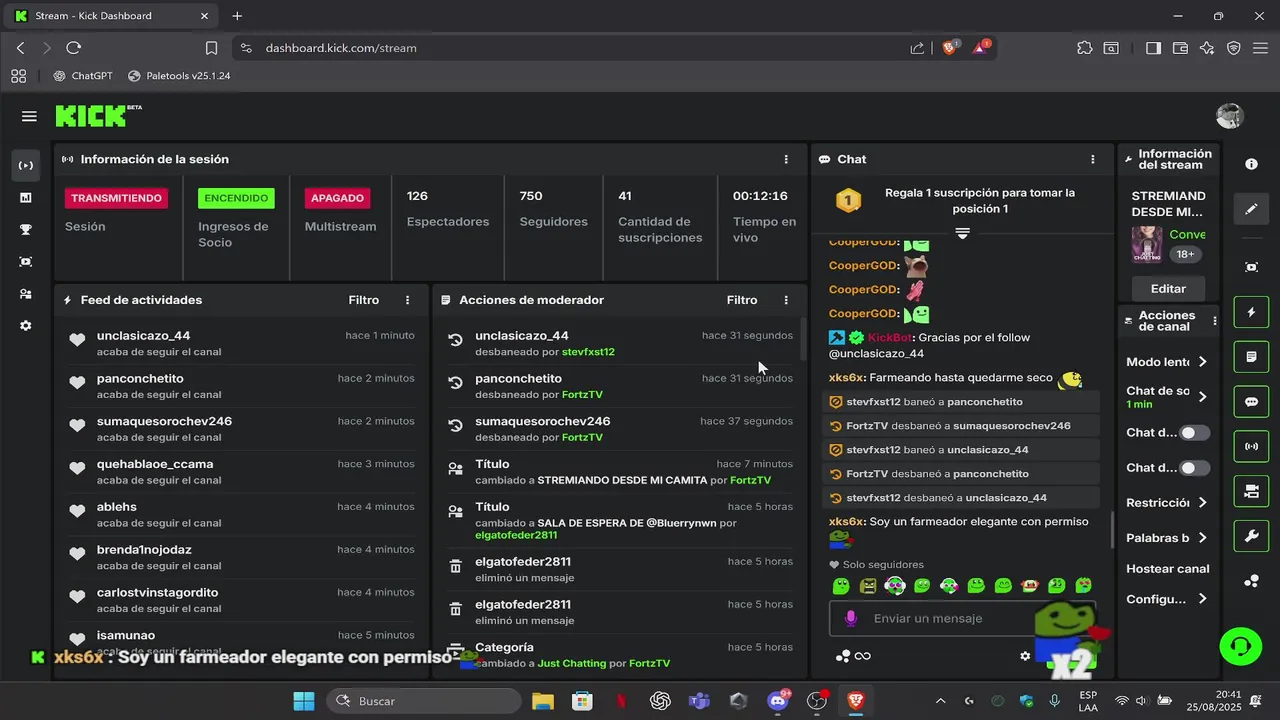
Task: Click the lightning quick actions icon
Action: pyautogui.click(x=1251, y=312)
